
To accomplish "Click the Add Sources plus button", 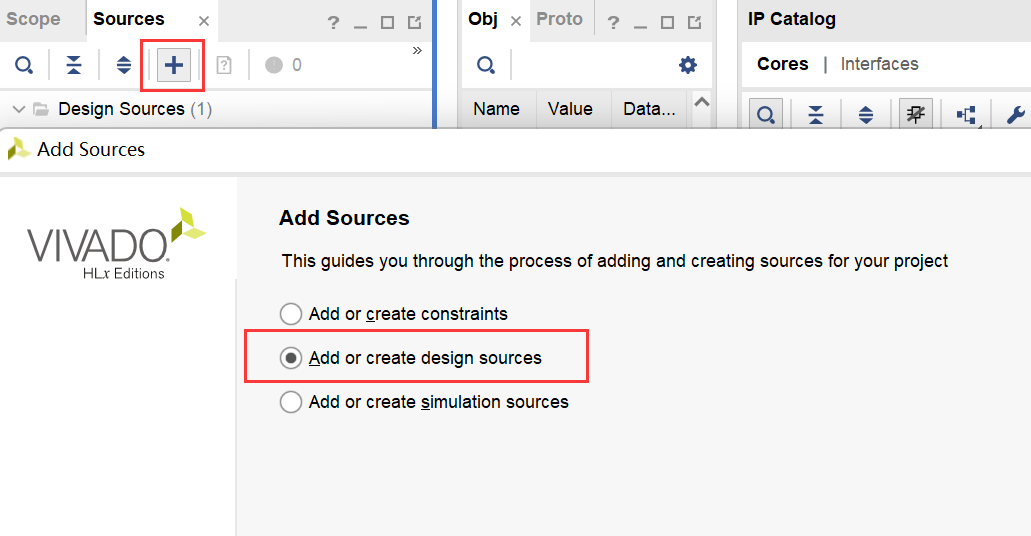I will tap(174, 65).
